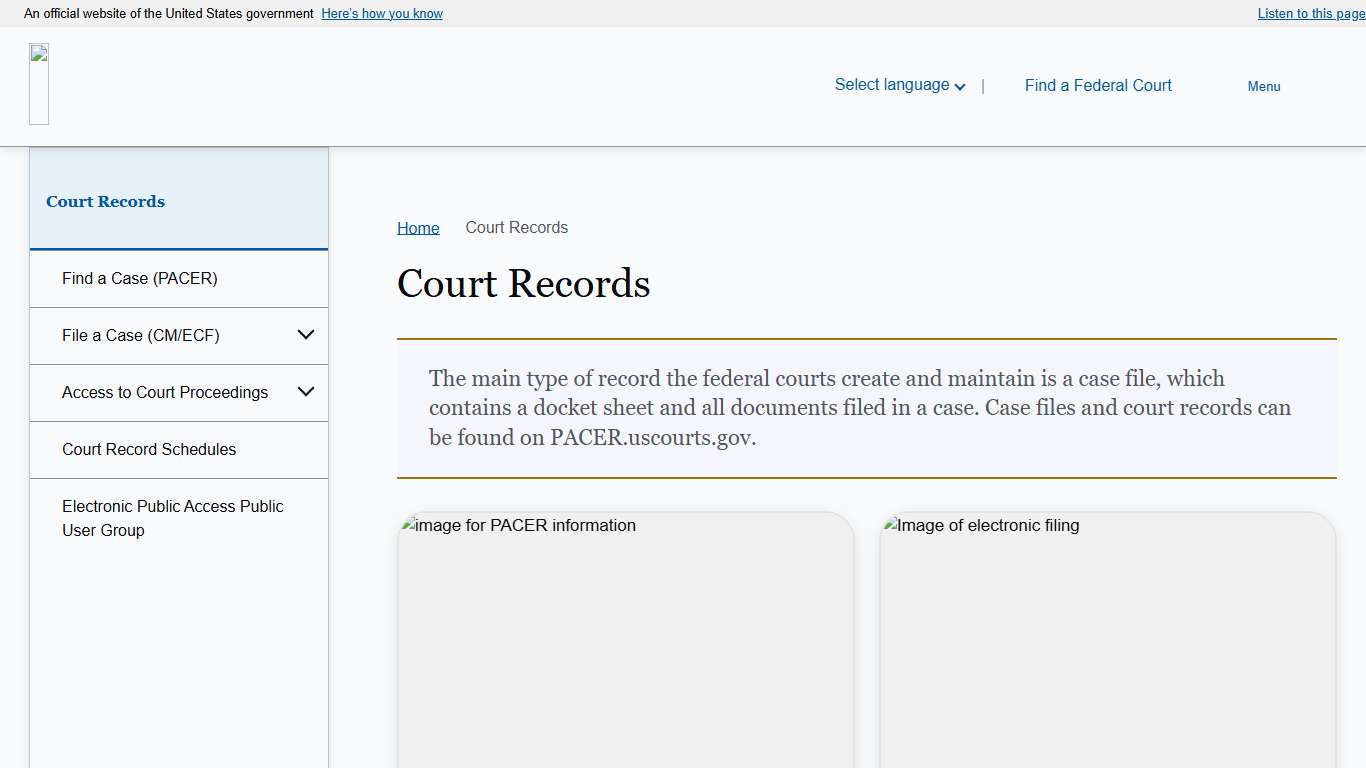Click the PACER information image card

[x=626, y=640]
